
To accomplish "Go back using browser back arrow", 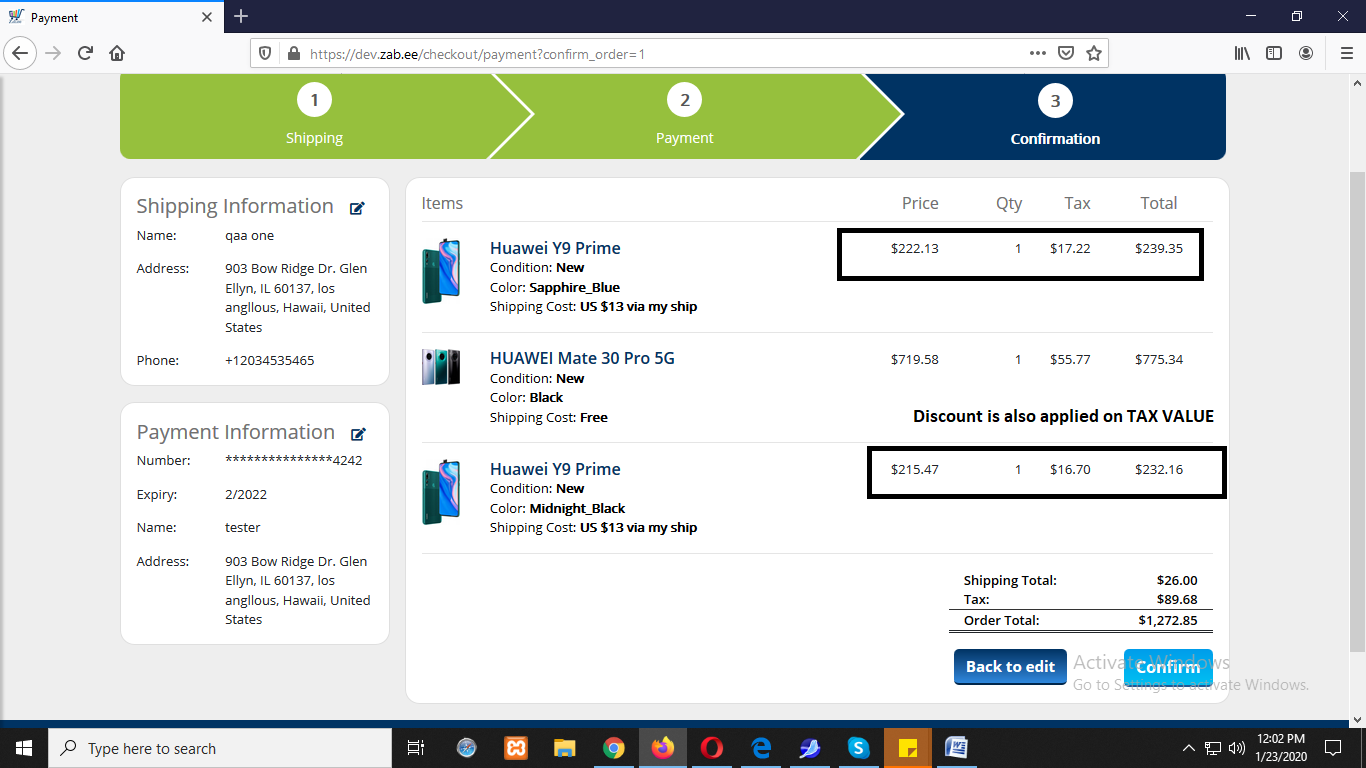I will (x=21, y=53).
